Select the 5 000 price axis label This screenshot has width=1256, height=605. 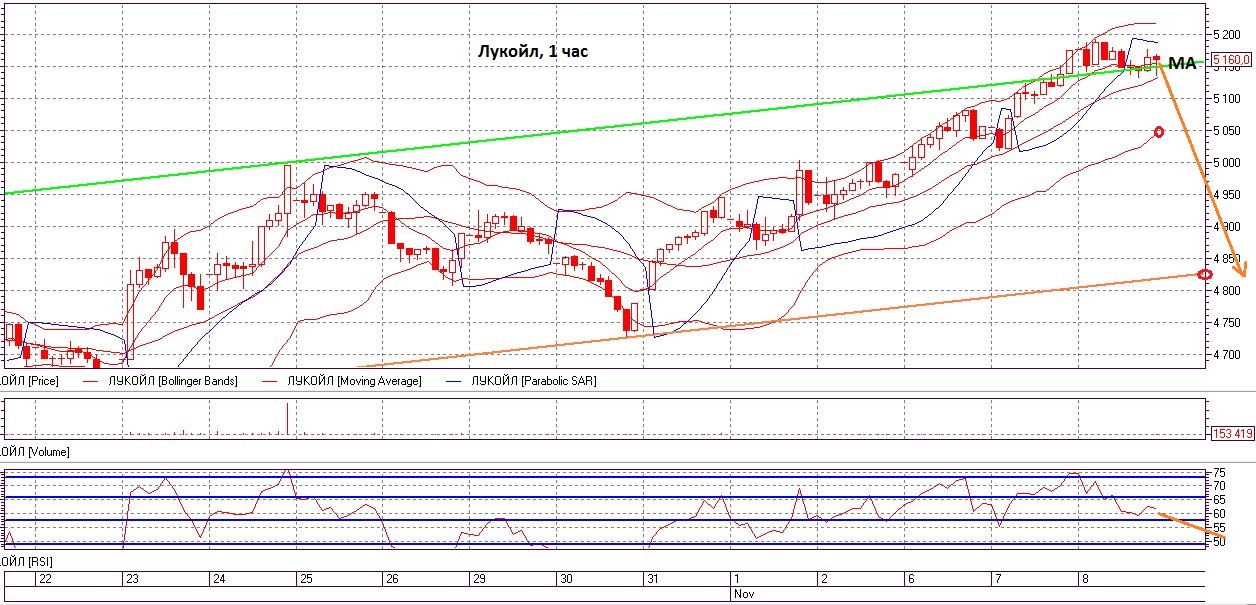click(x=1228, y=162)
